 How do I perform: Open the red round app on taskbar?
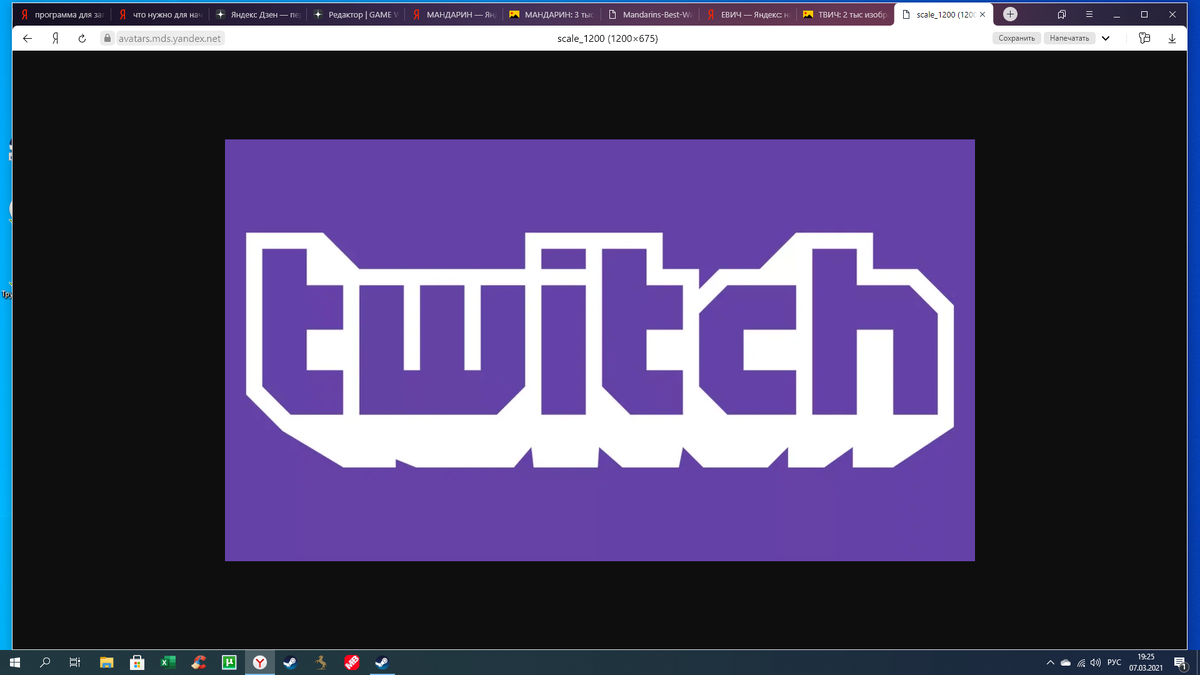[351, 662]
